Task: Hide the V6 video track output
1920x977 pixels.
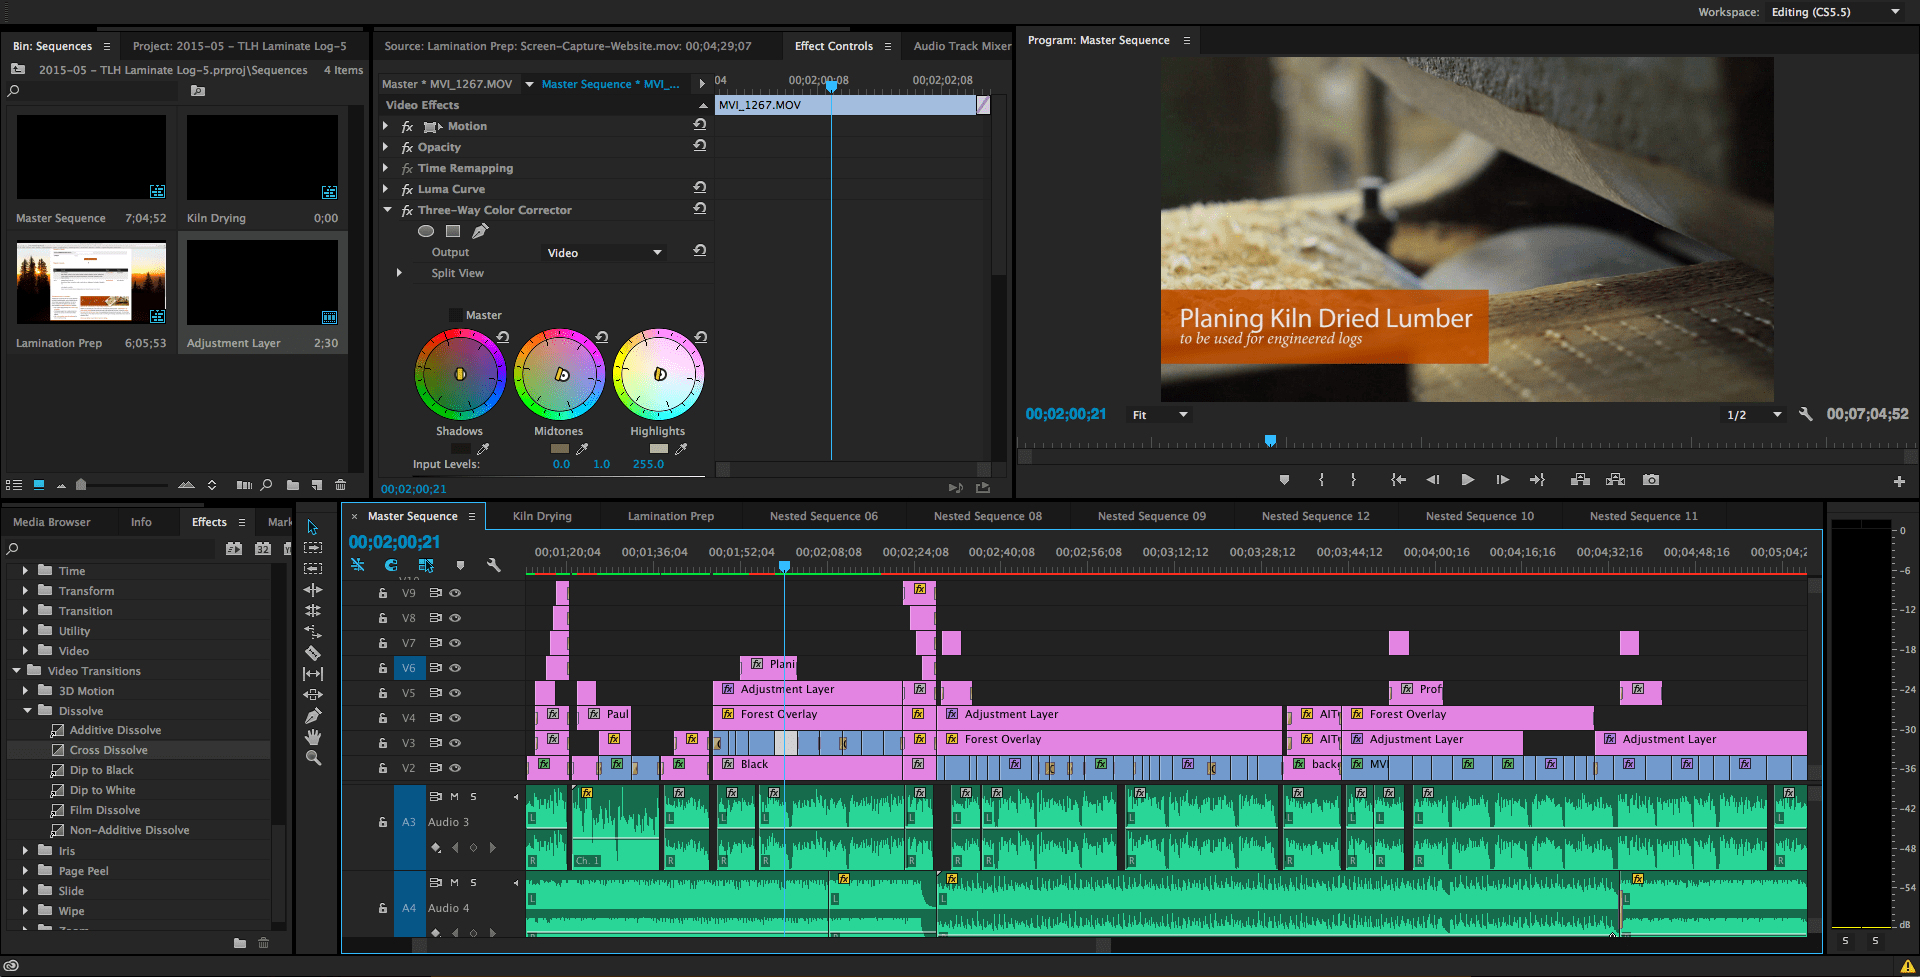Action: pyautogui.click(x=455, y=668)
